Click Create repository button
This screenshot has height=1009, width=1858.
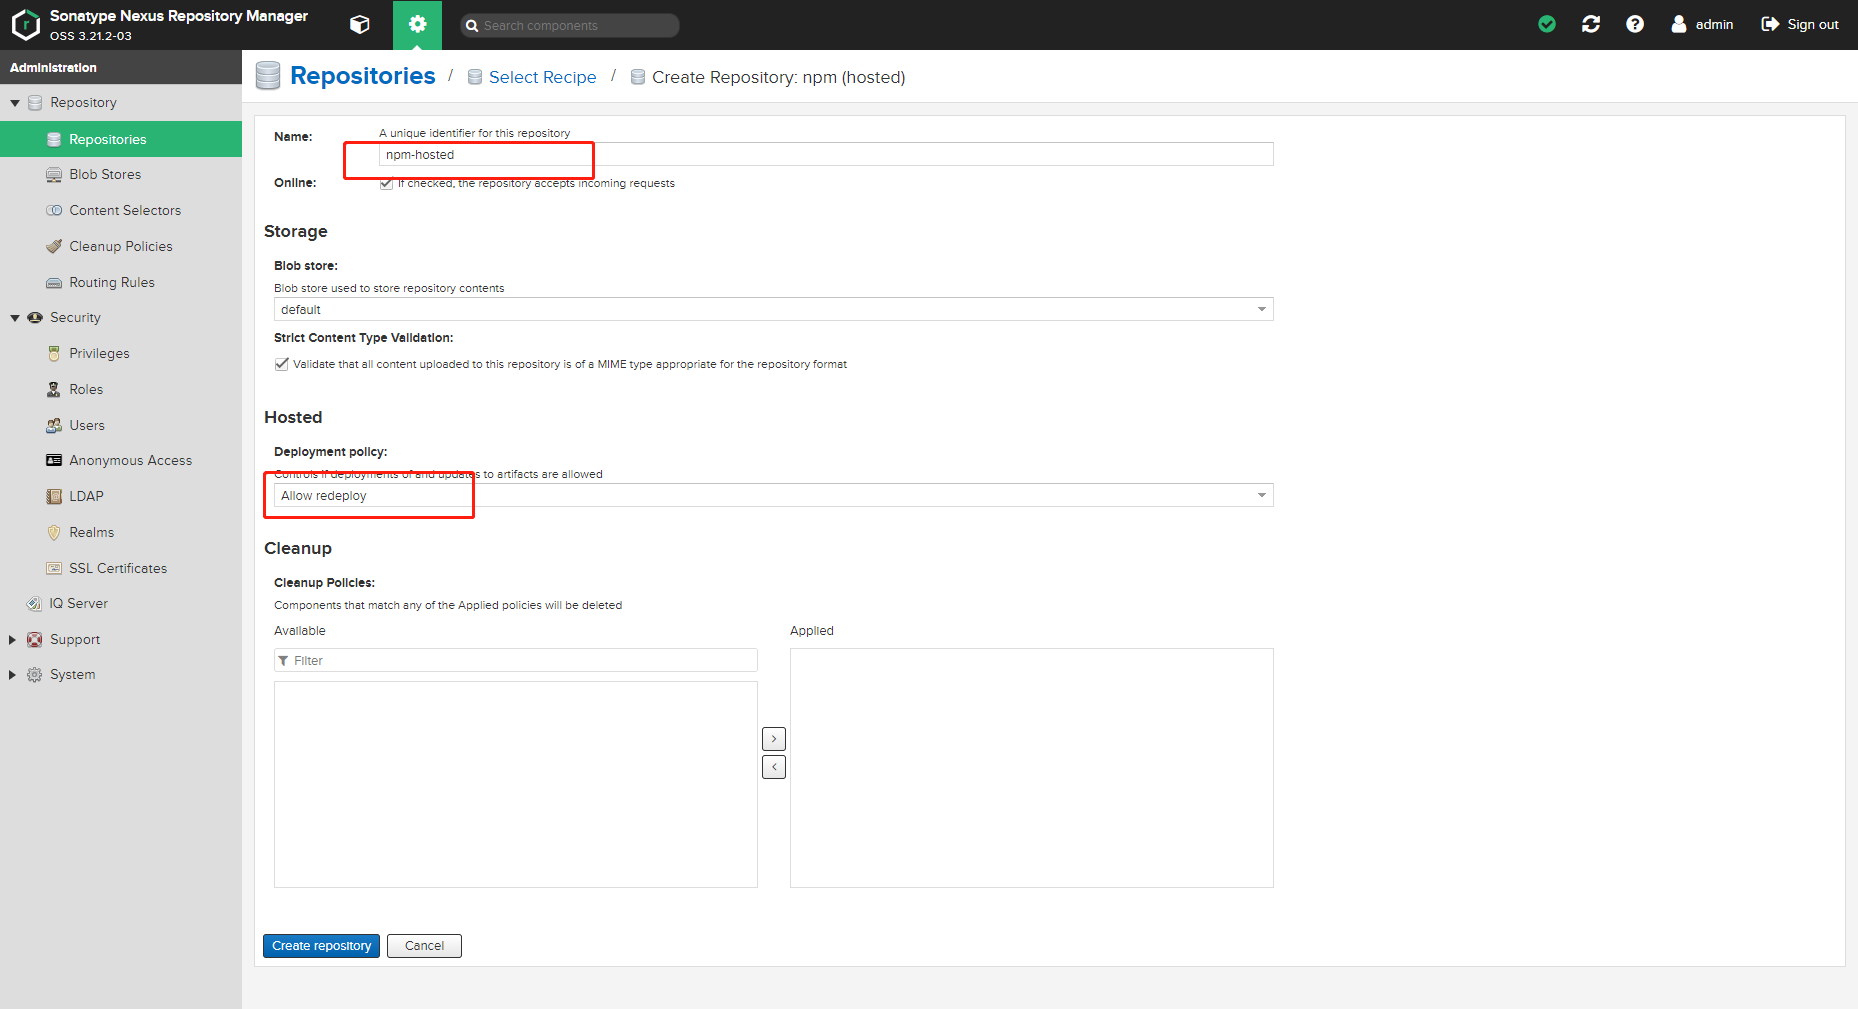coord(321,946)
